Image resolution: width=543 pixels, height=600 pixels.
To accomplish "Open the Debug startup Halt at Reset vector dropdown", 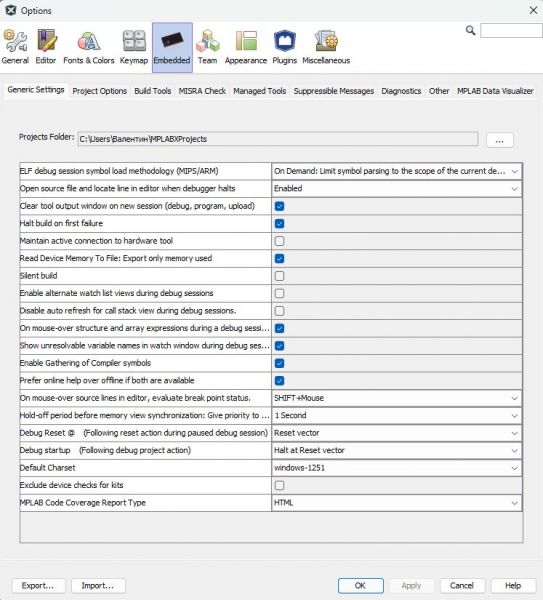I will 396,450.
